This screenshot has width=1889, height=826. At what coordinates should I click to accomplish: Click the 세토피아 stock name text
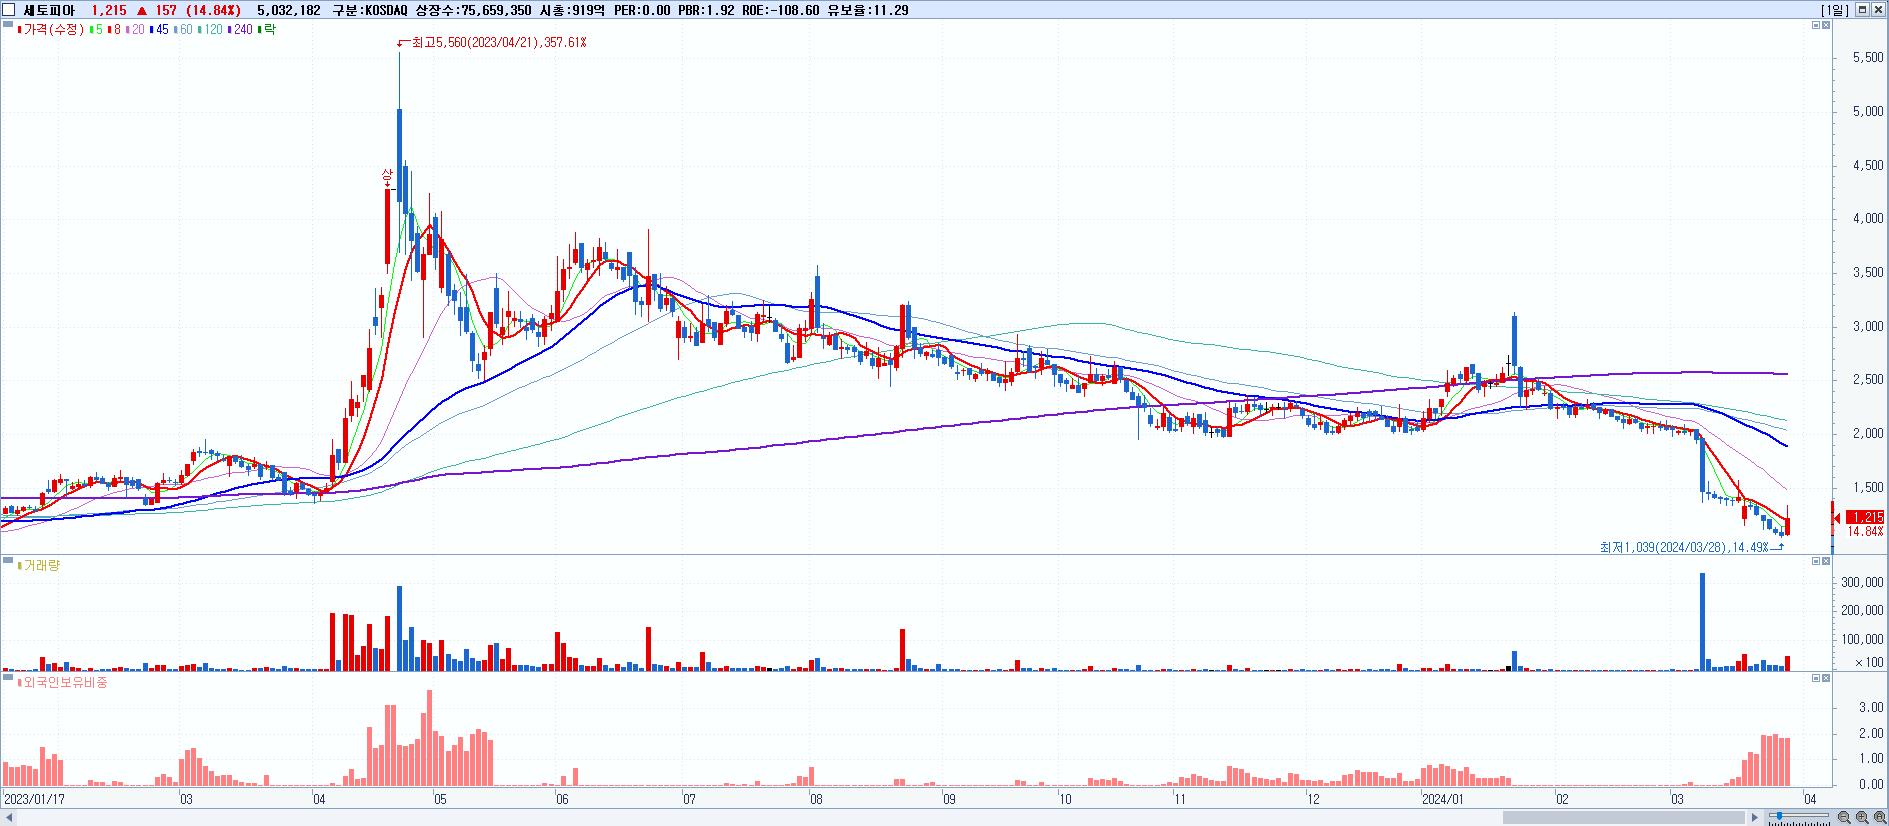tap(49, 10)
